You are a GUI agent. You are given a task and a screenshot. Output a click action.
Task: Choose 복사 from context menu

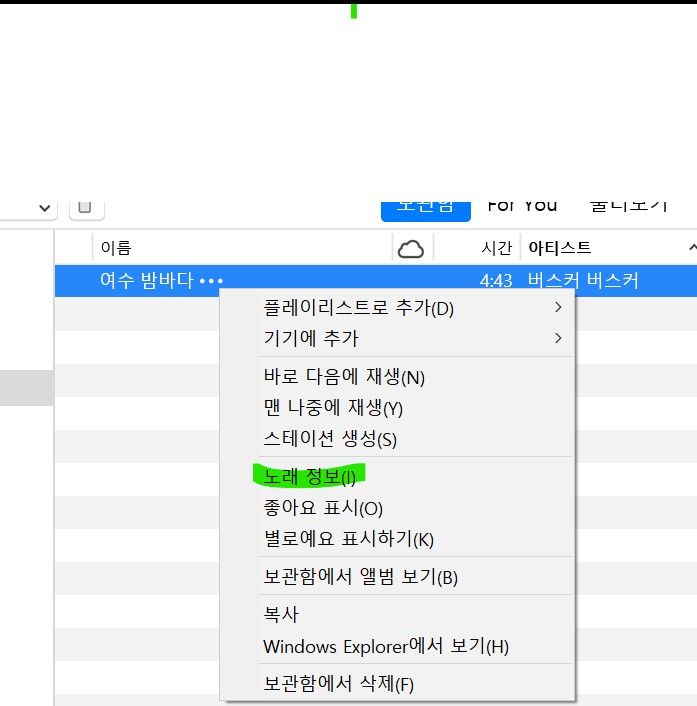point(397,614)
